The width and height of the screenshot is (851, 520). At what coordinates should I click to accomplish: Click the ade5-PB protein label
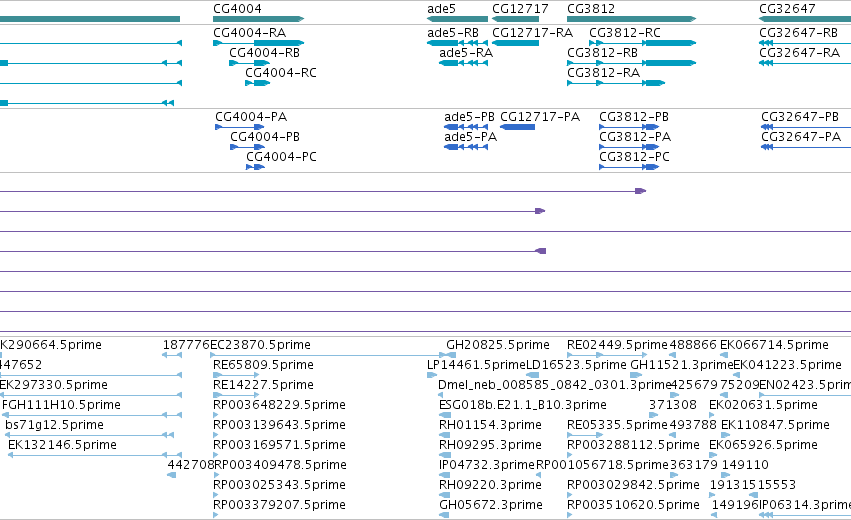tap(469, 117)
